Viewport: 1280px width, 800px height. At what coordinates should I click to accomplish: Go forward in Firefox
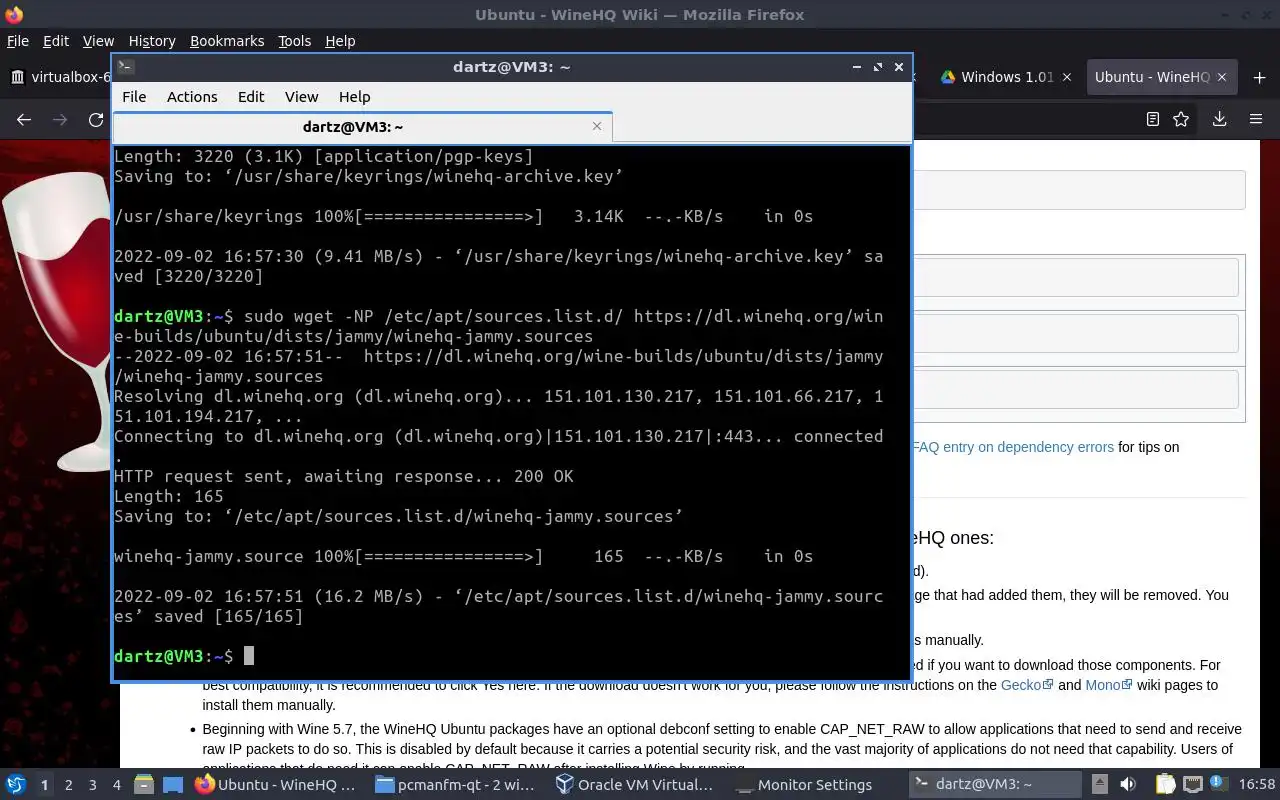pos(60,119)
